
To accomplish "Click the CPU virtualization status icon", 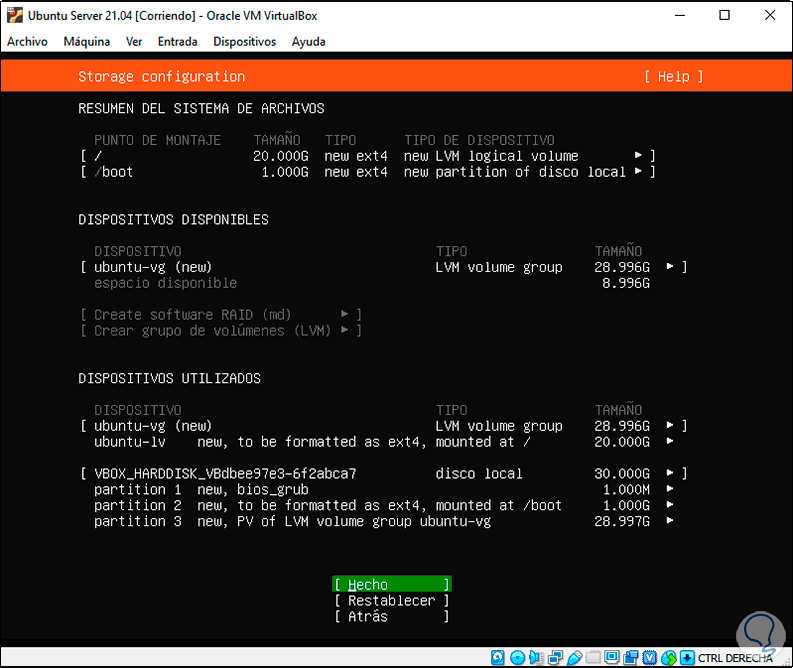I will click(649, 657).
